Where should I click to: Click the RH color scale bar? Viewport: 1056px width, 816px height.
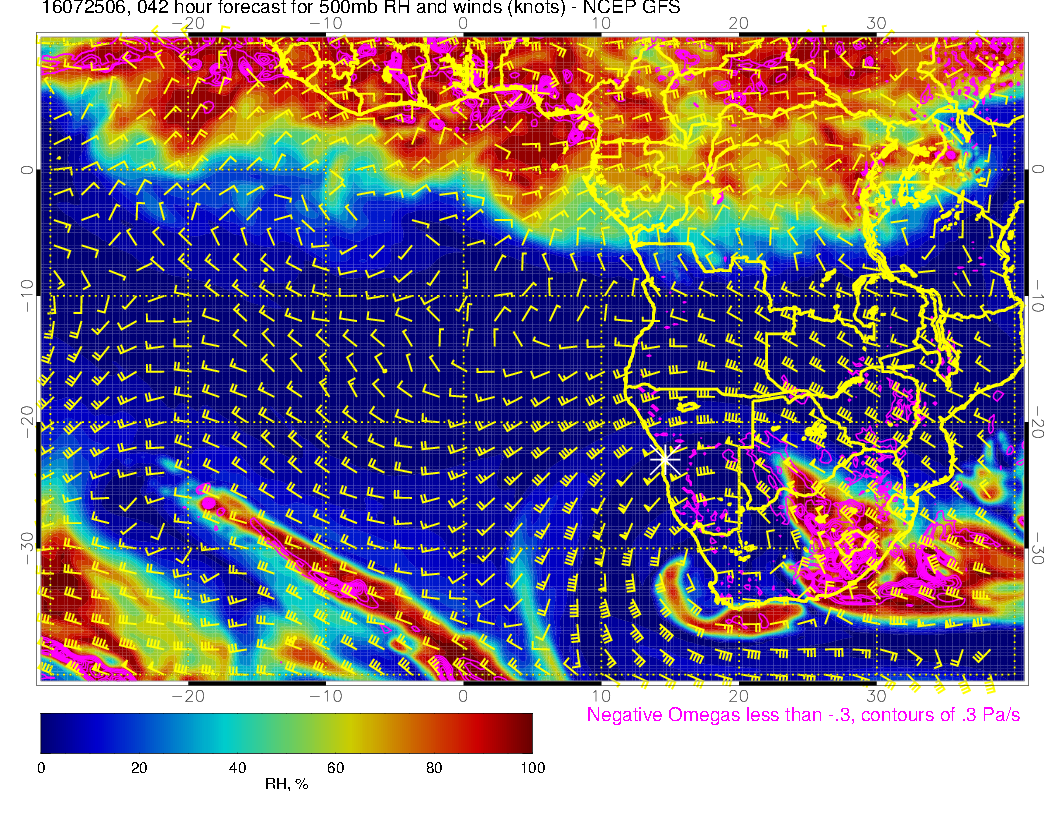point(287,733)
